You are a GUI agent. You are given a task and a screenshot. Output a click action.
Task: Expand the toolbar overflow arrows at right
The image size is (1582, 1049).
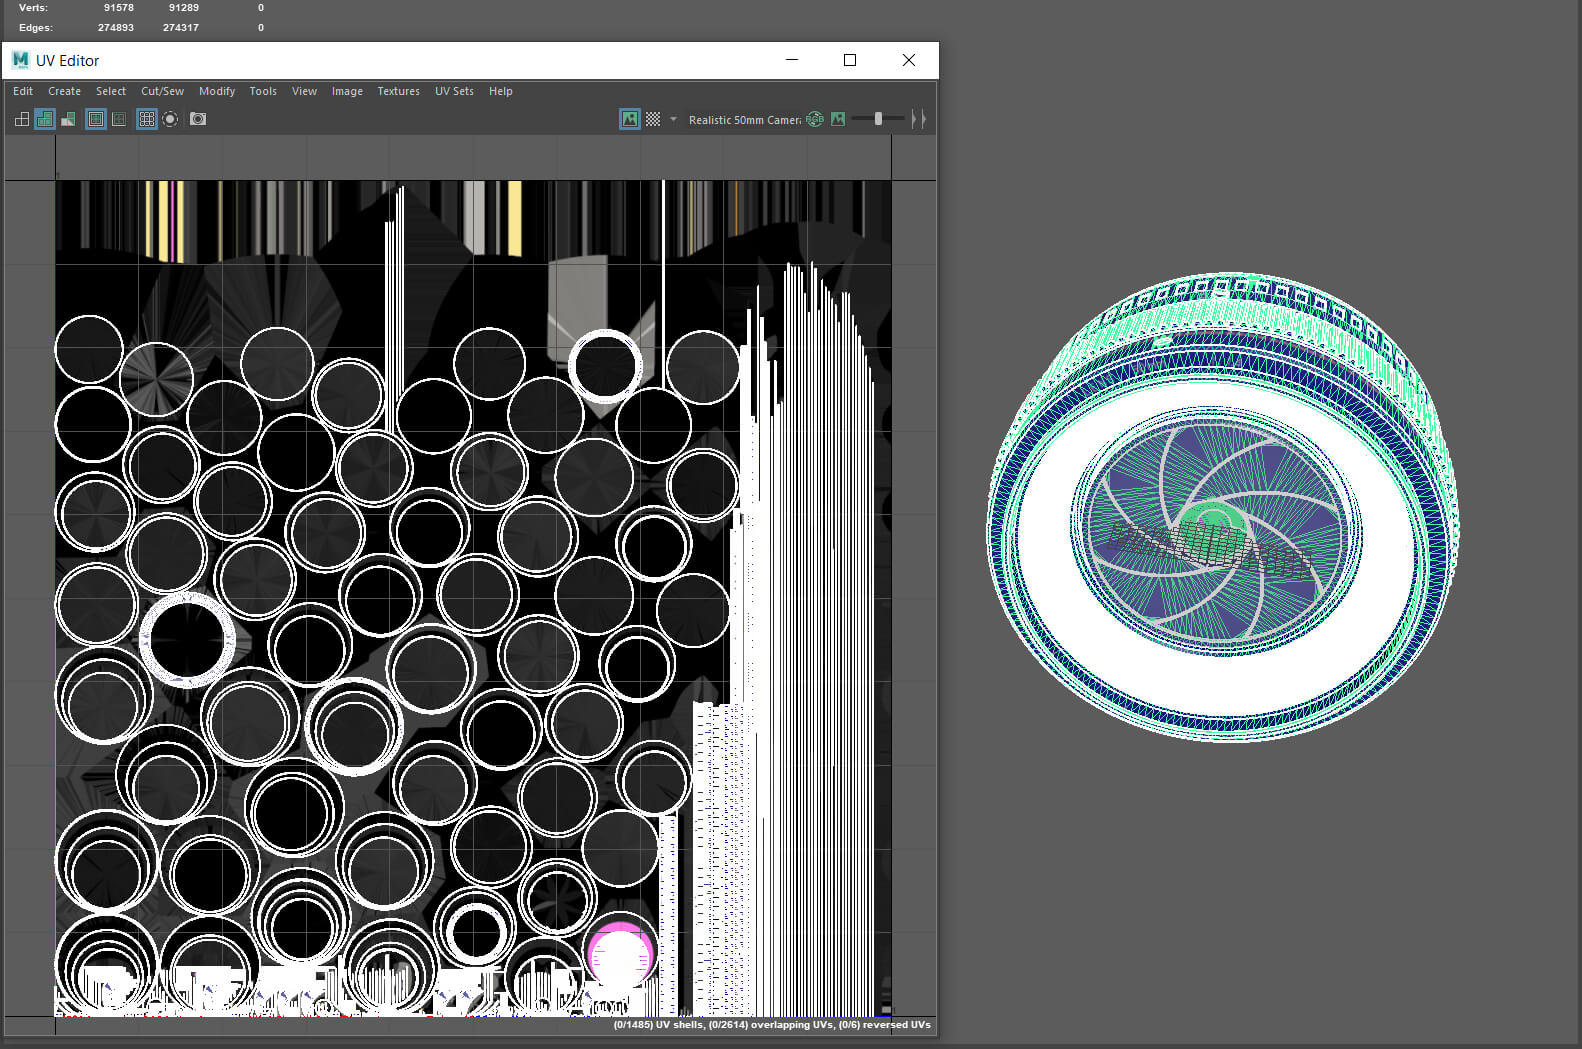(918, 119)
